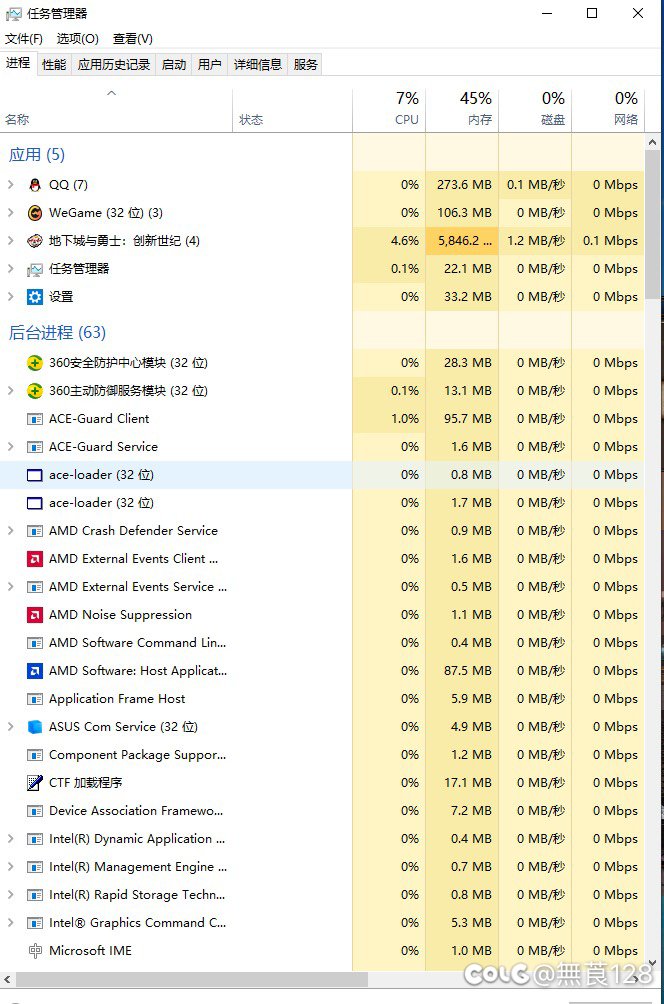Sort processes by 磁盘 column header
The height and width of the screenshot is (1004, 664).
(x=535, y=109)
